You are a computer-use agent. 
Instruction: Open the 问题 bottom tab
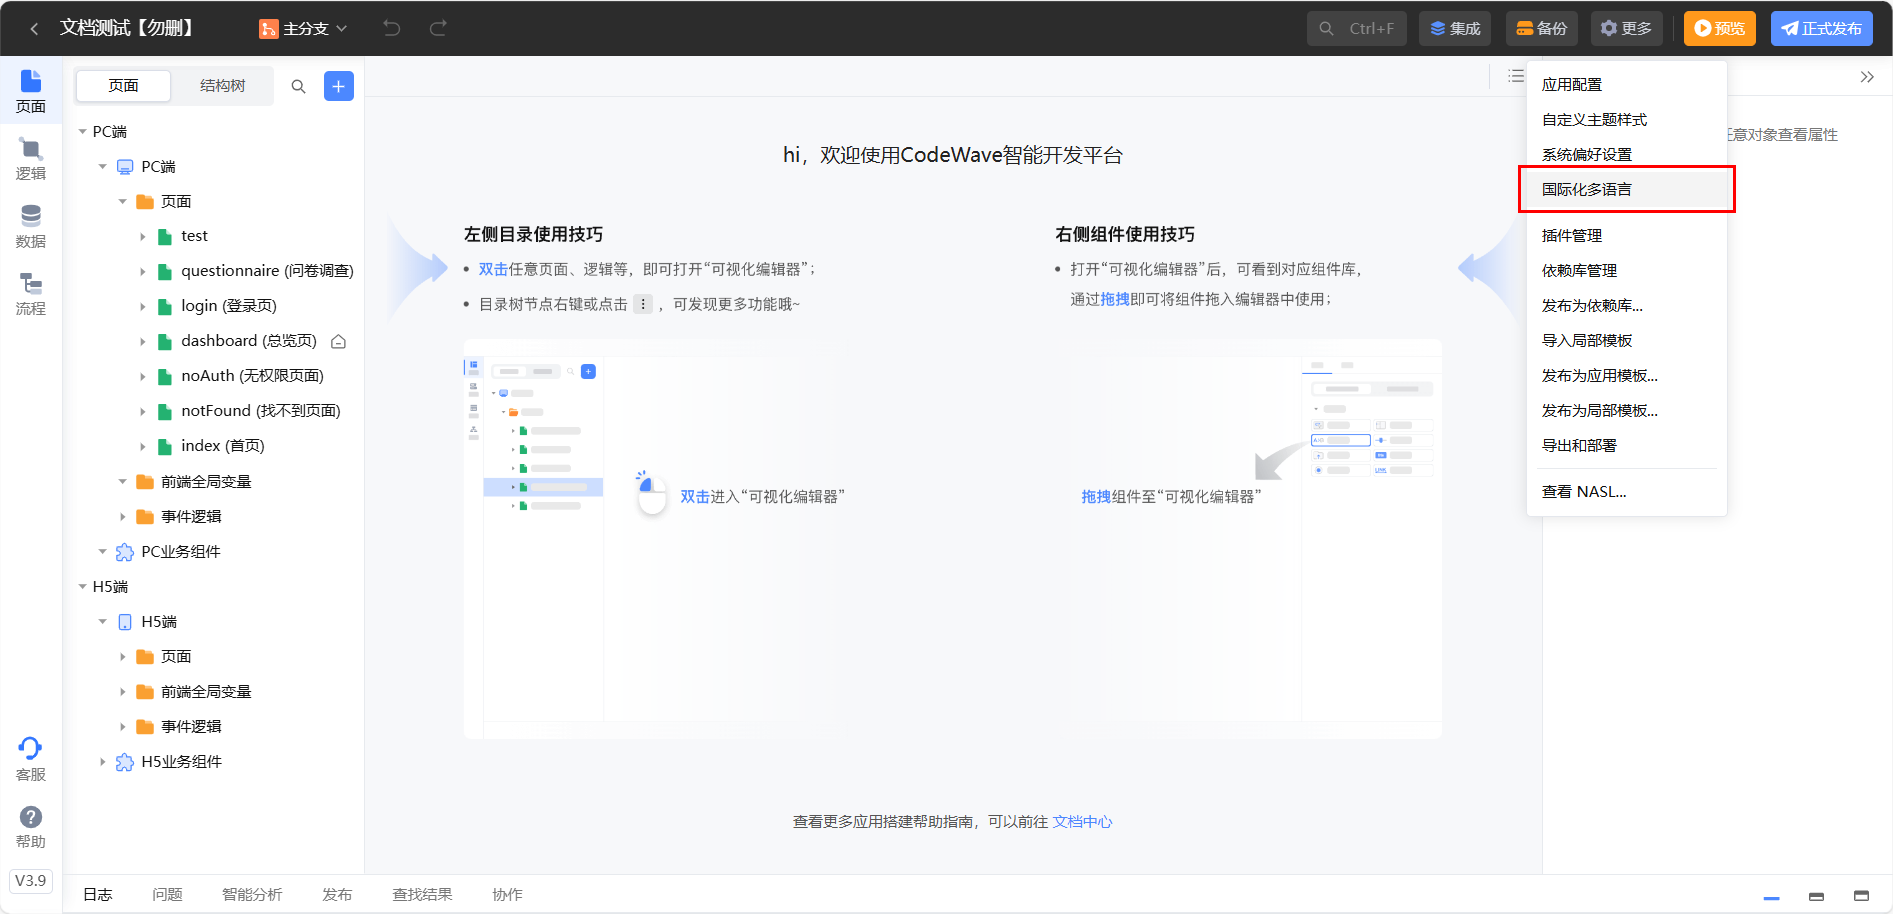167,895
